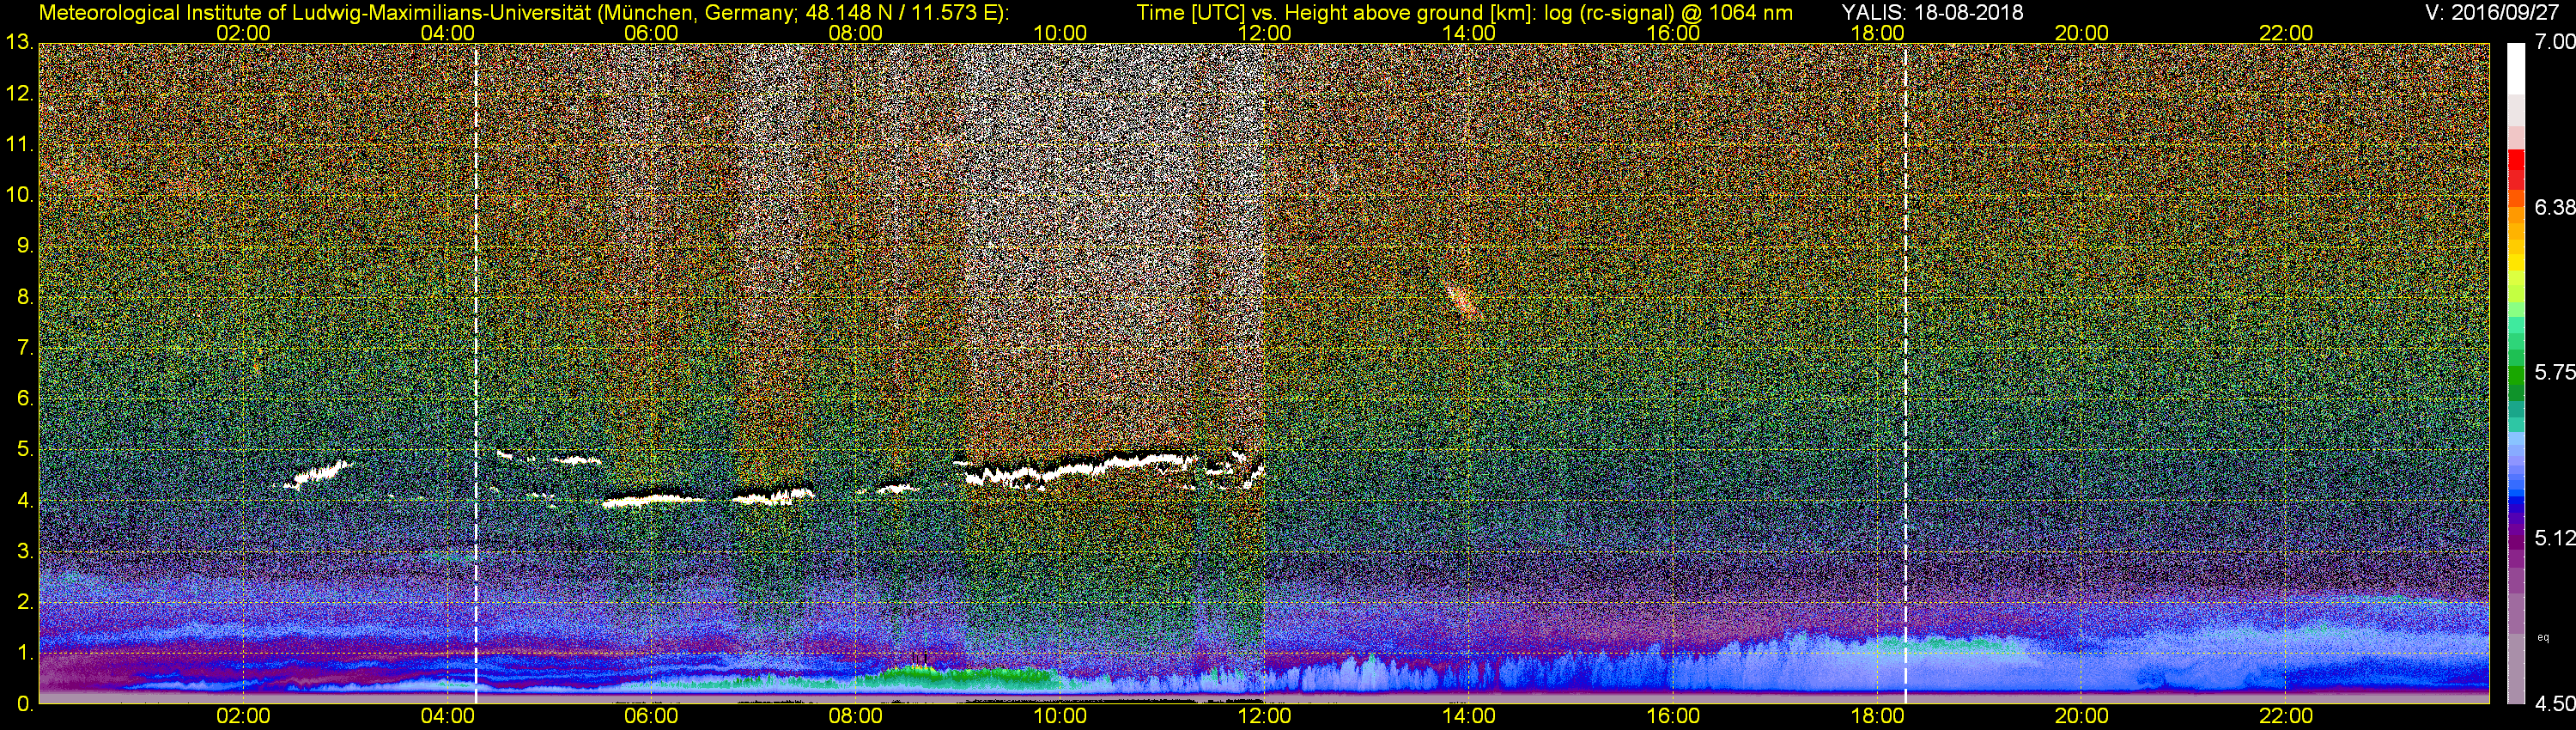Click the 08:00 label on the top time axis
This screenshot has width=2576, height=730.
point(855,33)
